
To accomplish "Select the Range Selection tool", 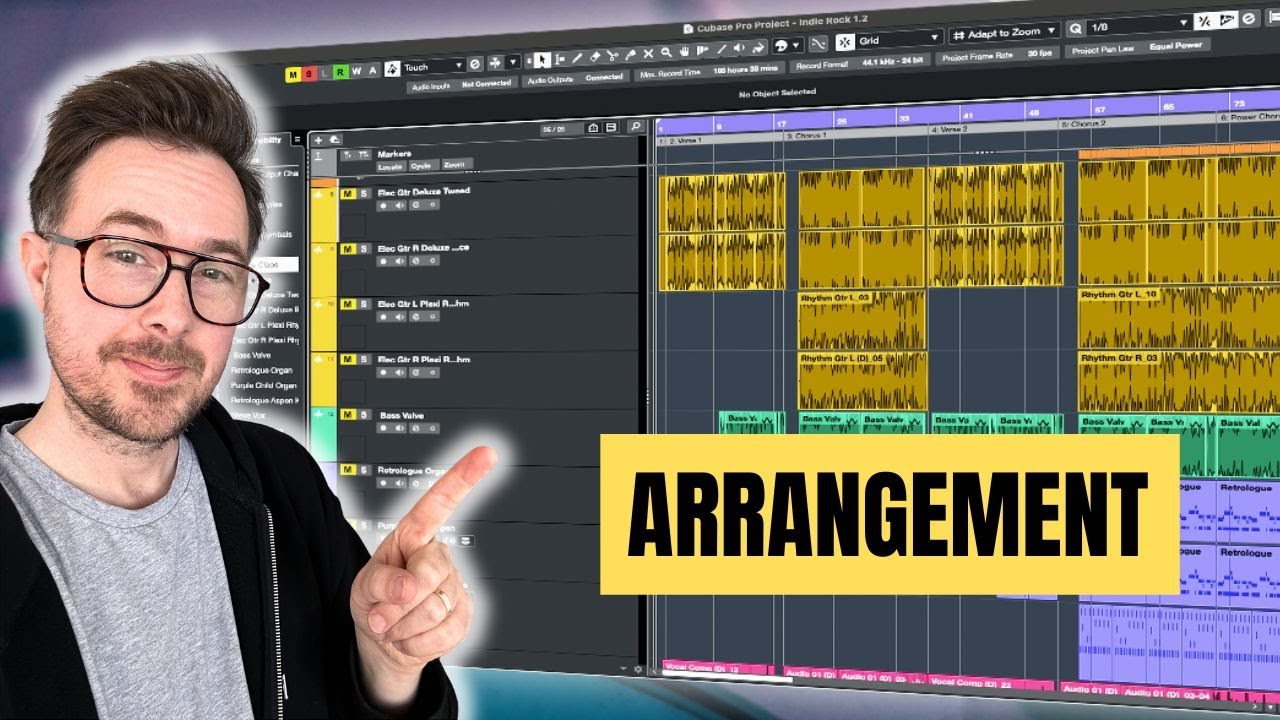I will (559, 59).
